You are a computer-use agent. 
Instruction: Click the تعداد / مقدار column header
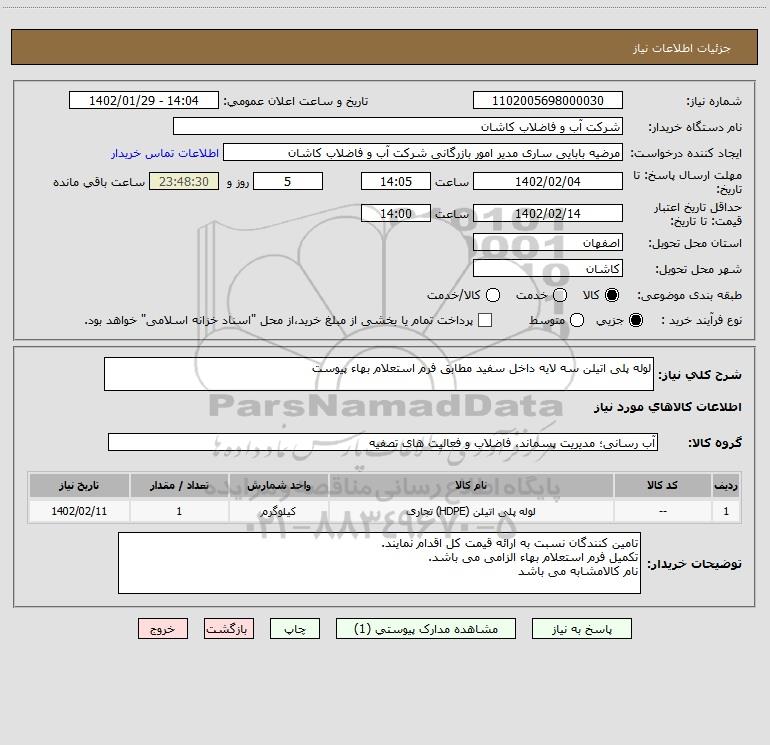click(179, 485)
